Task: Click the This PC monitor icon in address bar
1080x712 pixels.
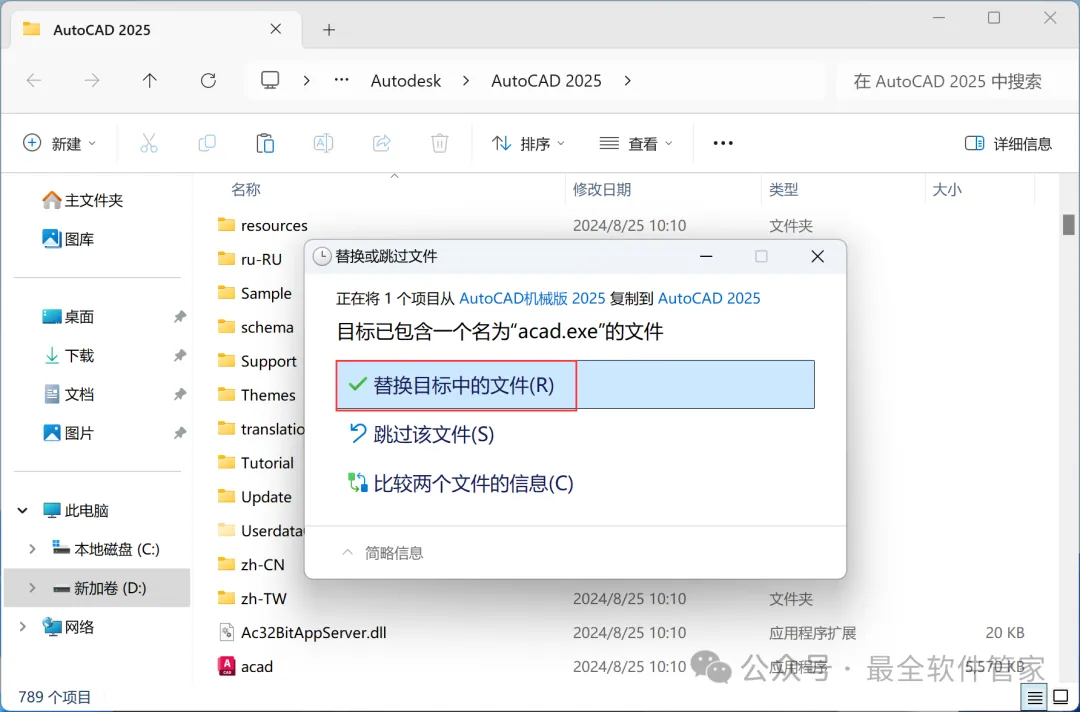Action: [270, 81]
